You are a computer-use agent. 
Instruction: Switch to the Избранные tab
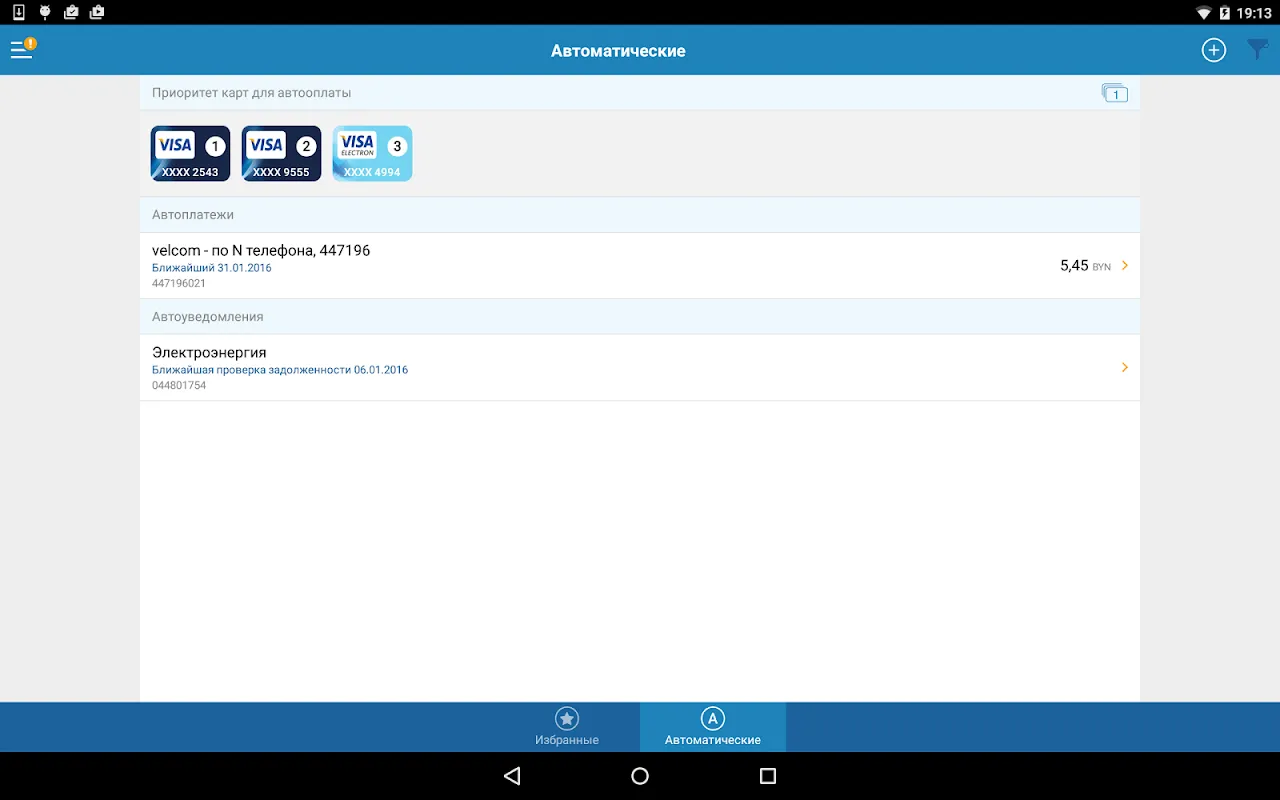567,727
